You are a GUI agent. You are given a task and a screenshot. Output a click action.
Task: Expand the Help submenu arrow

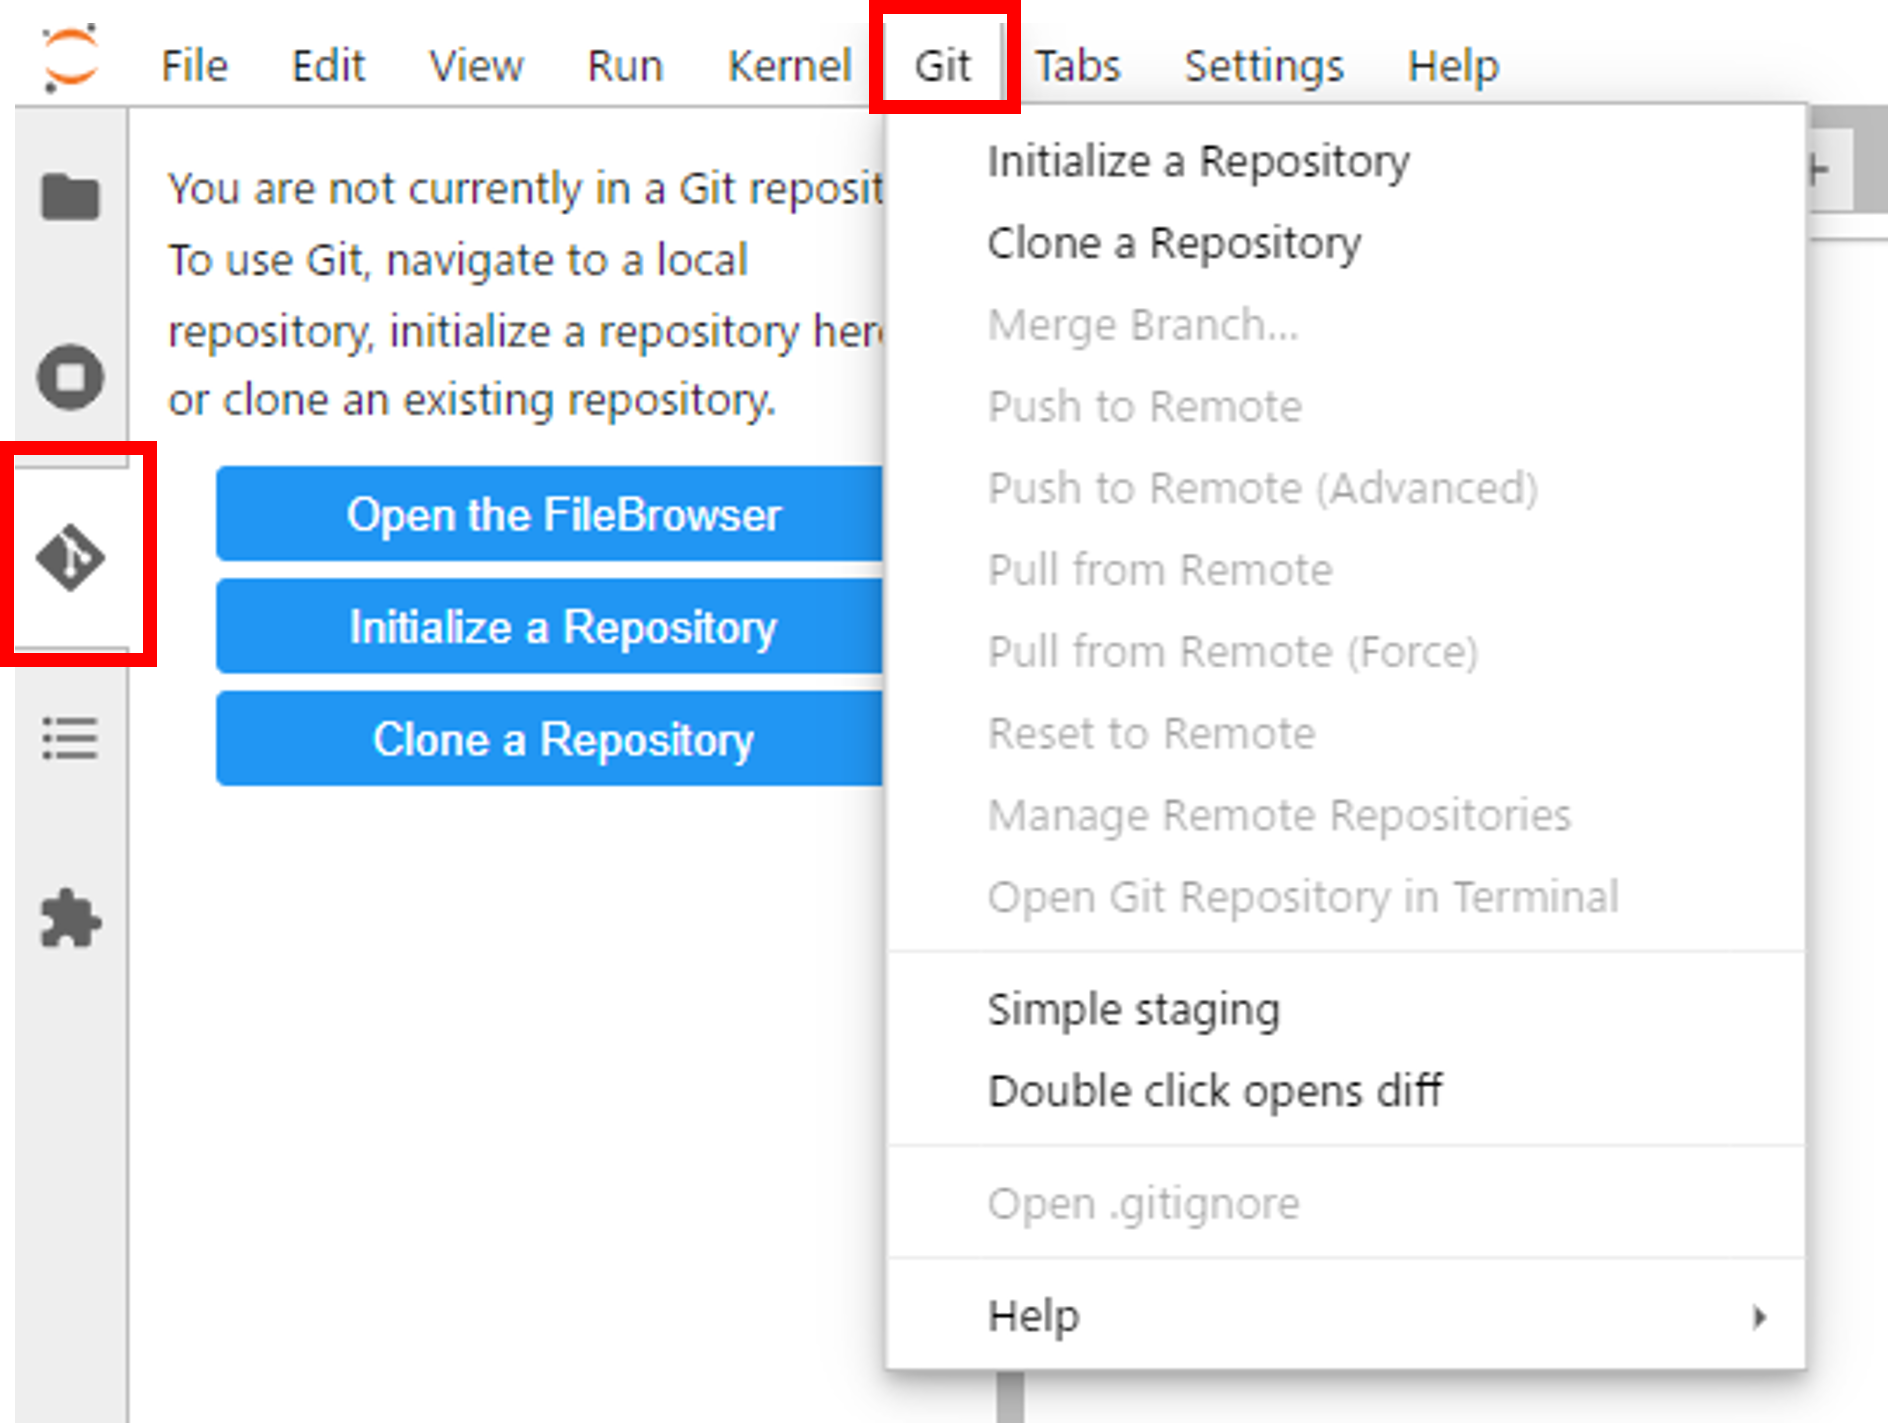coord(1759,1316)
